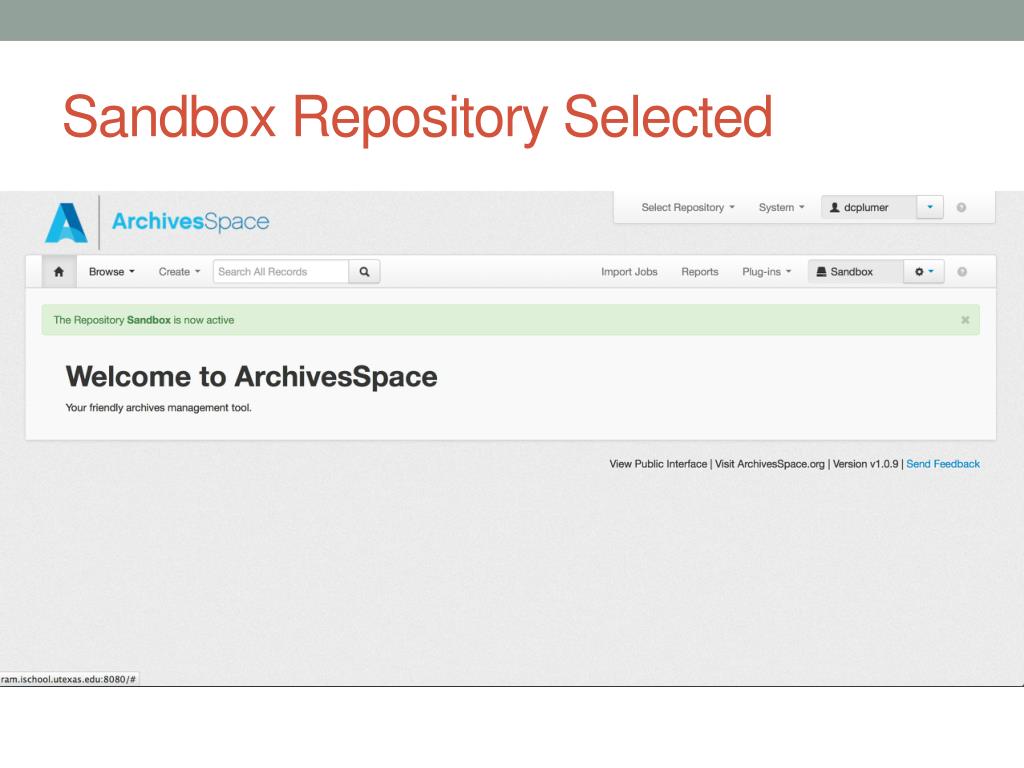Open the Plug-ins dropdown
1024x768 pixels.
[x=766, y=272]
